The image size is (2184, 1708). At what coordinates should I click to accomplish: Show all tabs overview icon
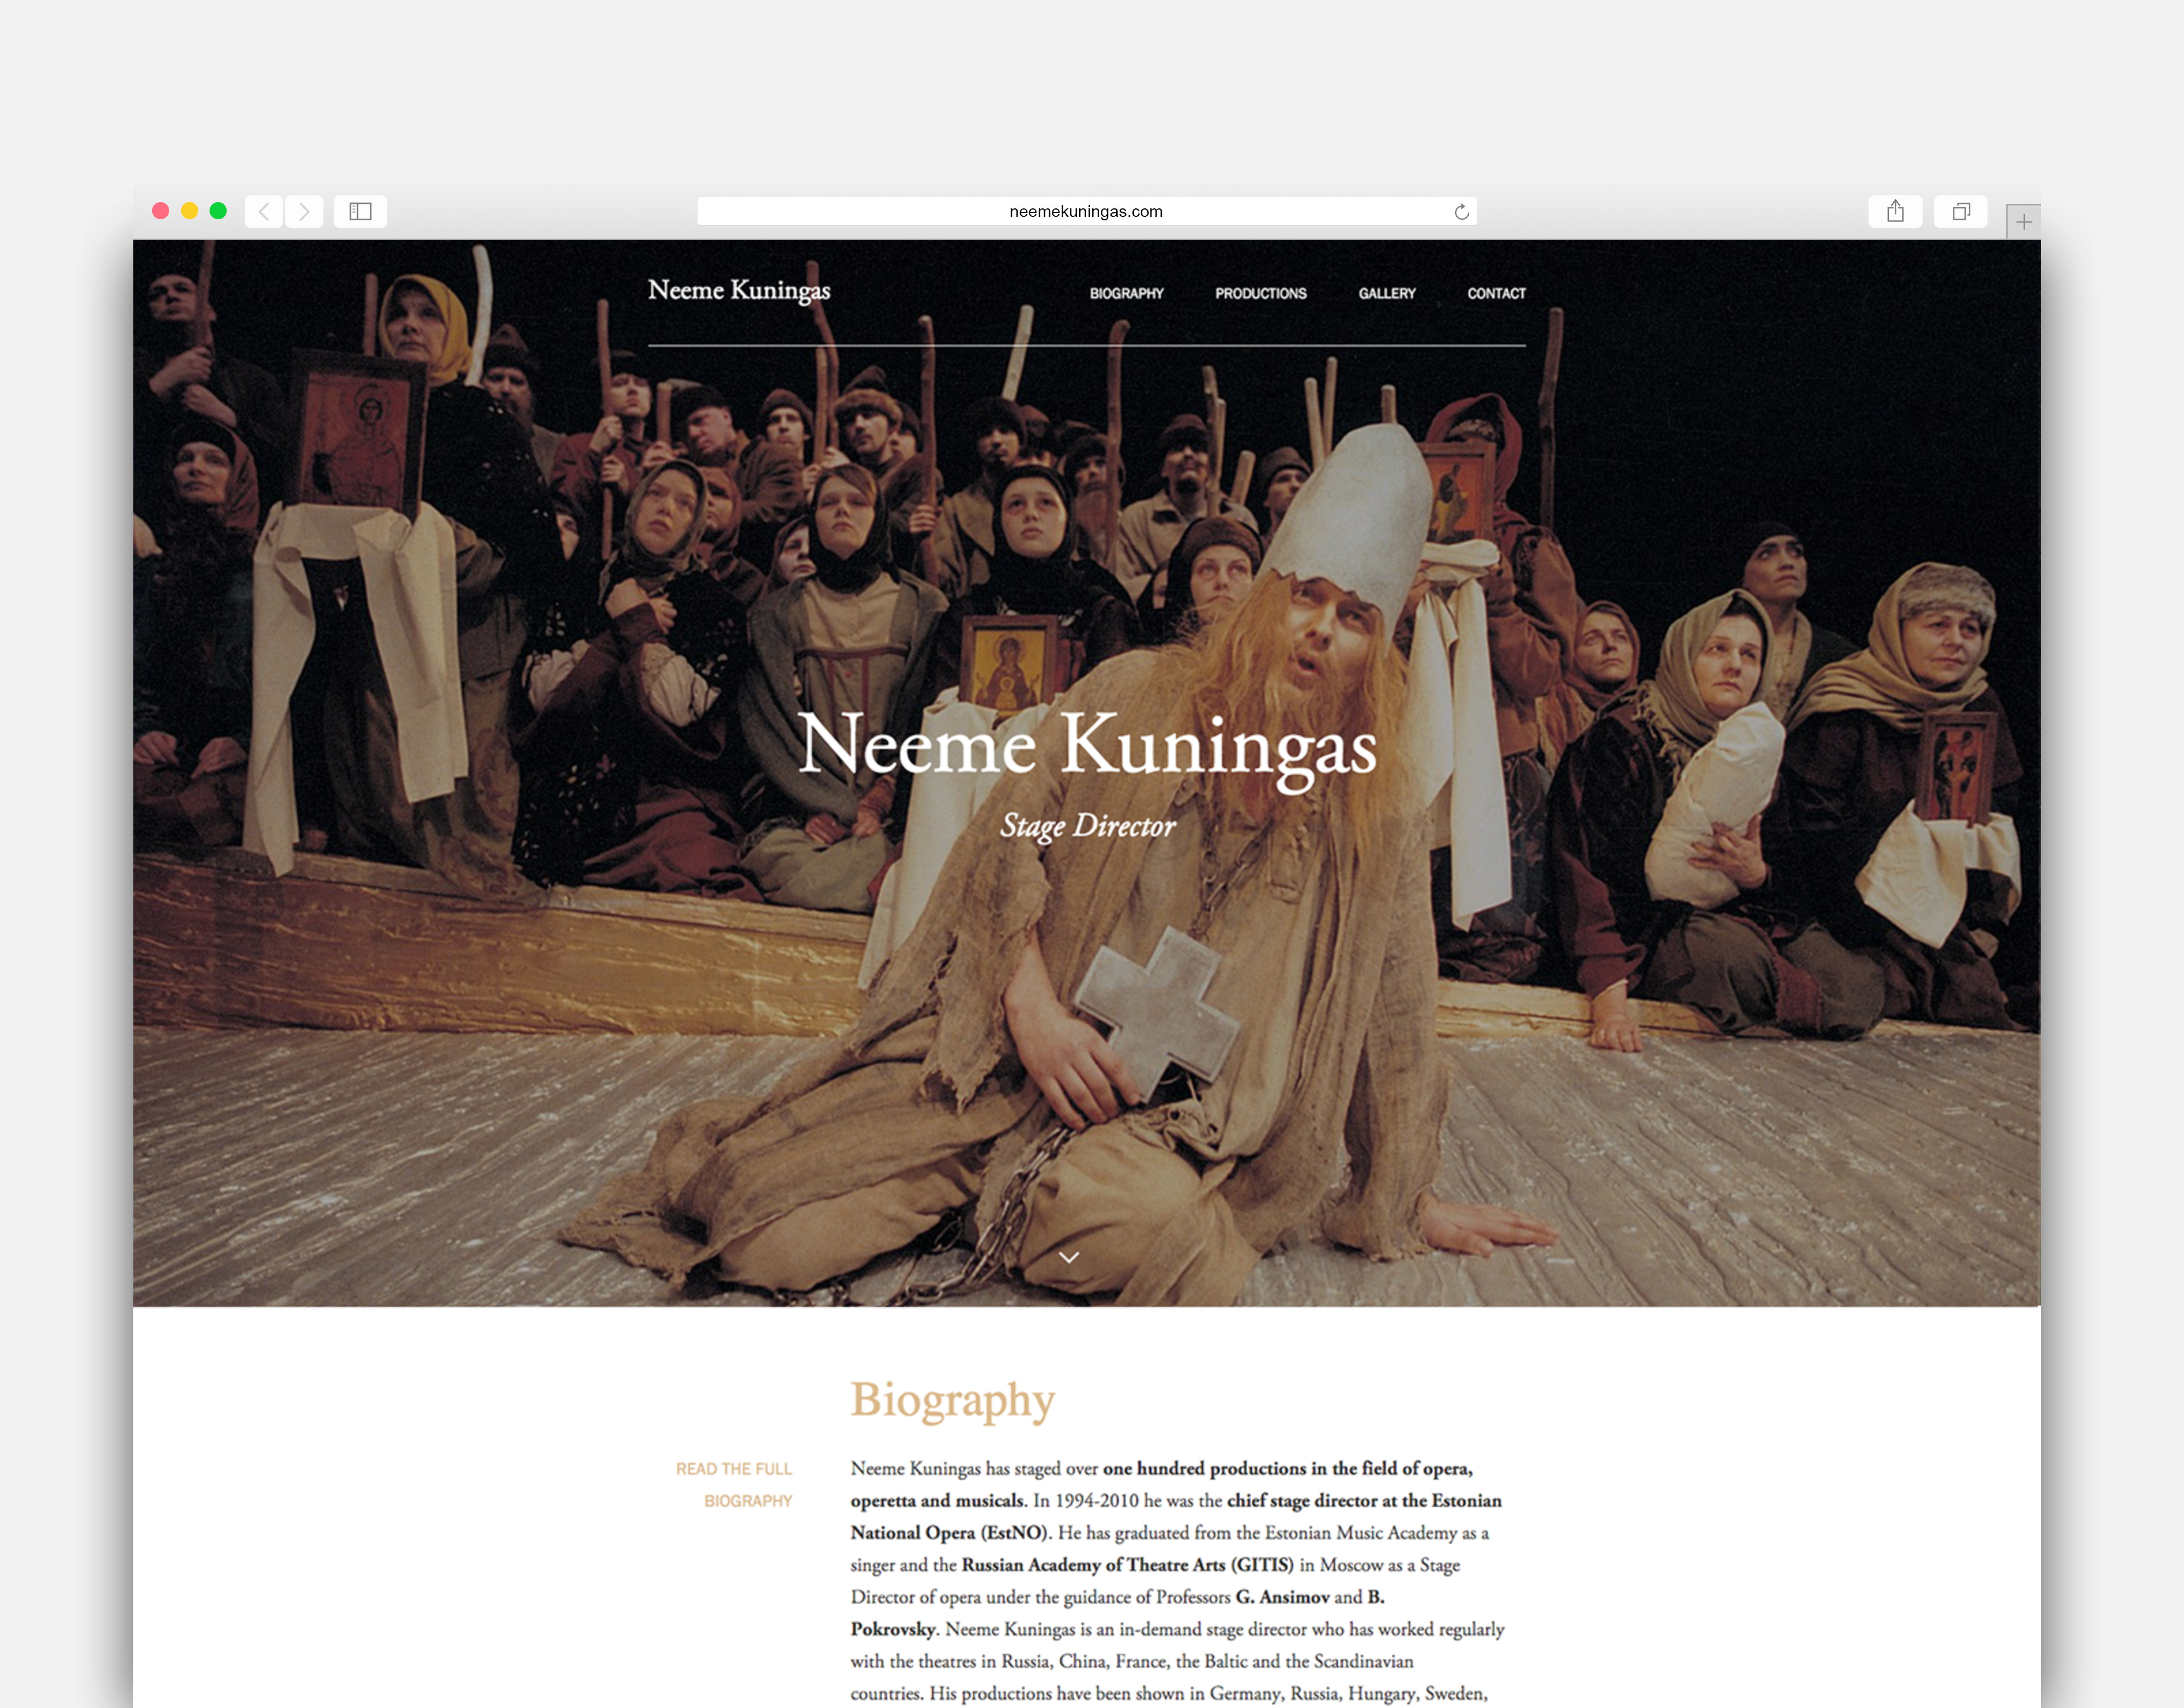coord(1960,211)
